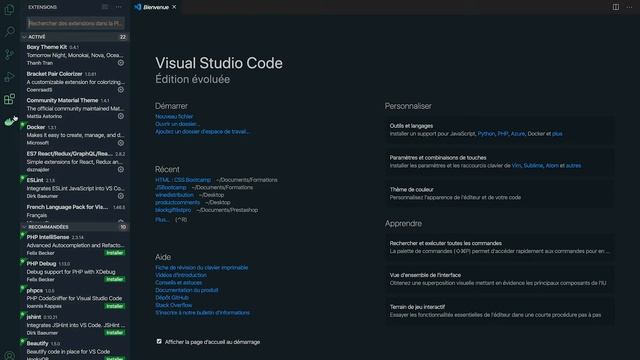Screen dimensions: 640x360
Task: Open recent 'HTML - CSS Bootcamp' folder
Action: (x=183, y=180)
